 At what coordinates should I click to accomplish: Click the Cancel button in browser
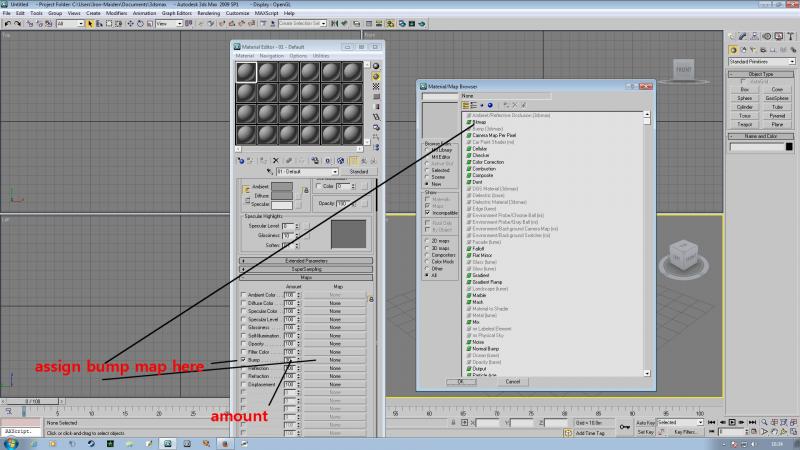click(x=512, y=382)
